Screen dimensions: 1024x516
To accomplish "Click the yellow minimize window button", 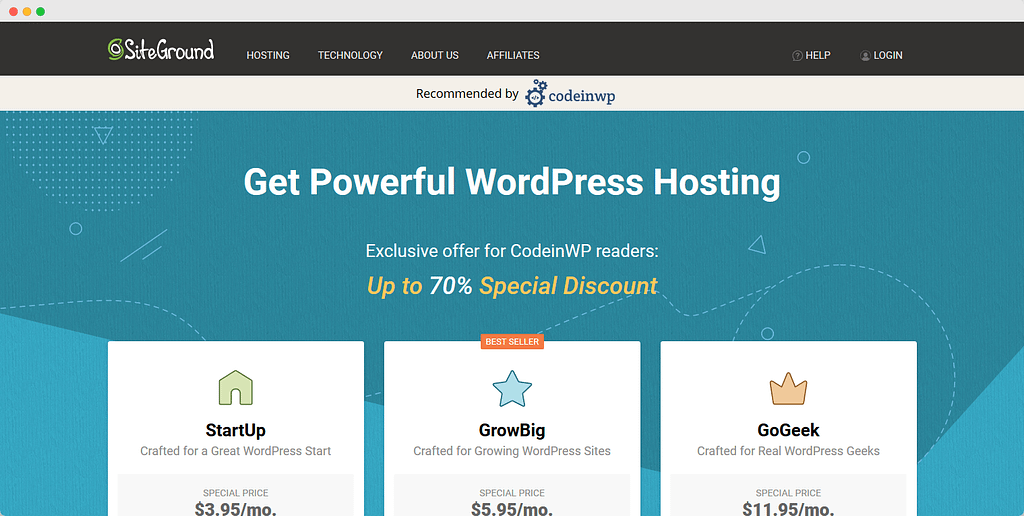I will 27,12.
